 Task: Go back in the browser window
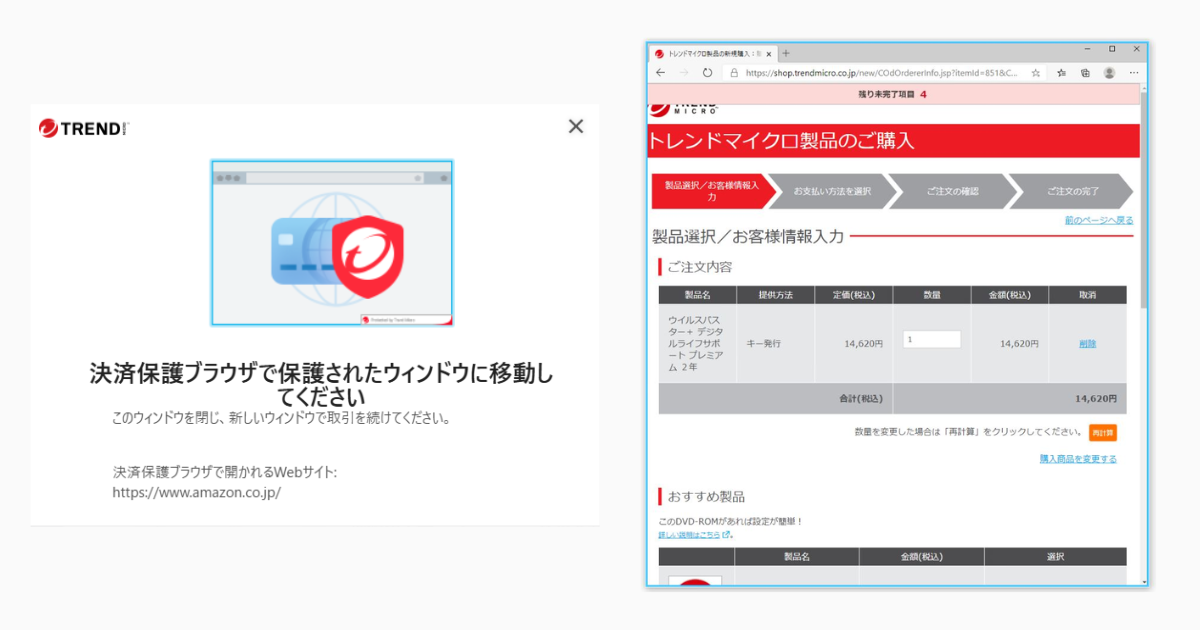[x=660, y=73]
